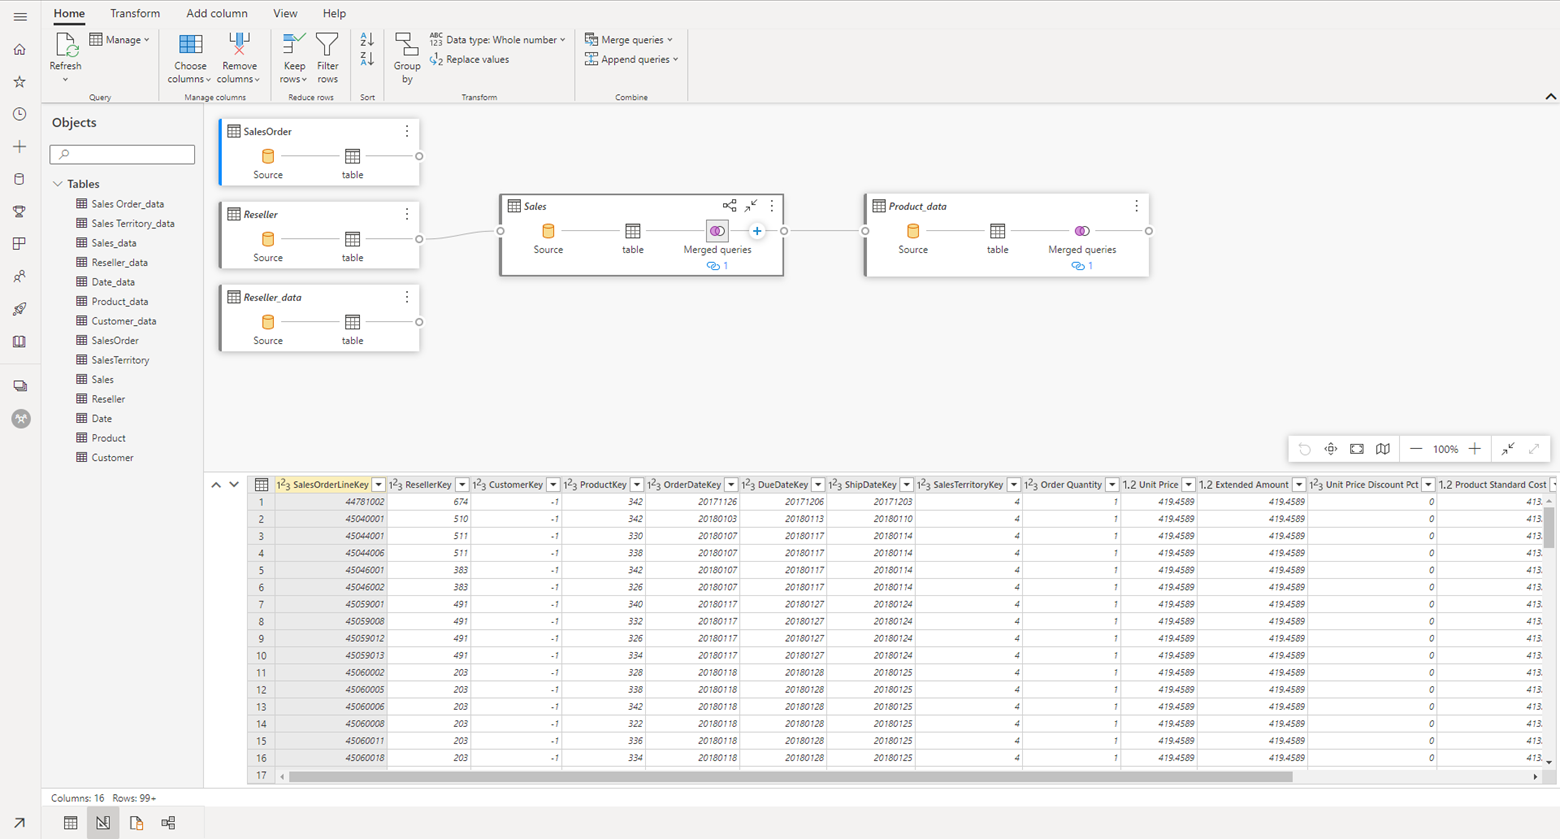Switch to the Transform ribbon tab
1560x839 pixels.
coord(135,13)
